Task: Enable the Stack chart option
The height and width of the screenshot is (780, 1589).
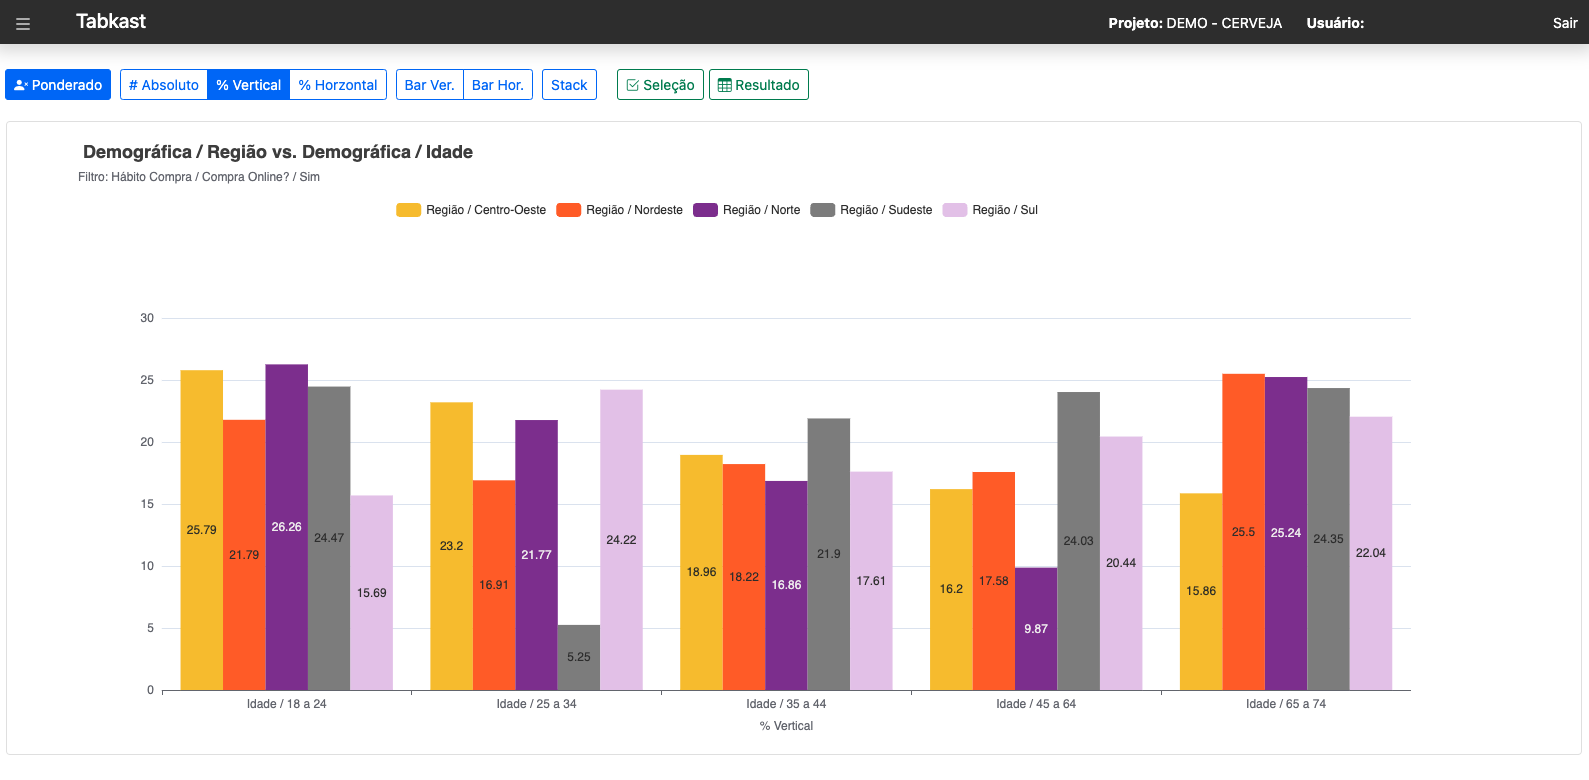Action: [569, 85]
